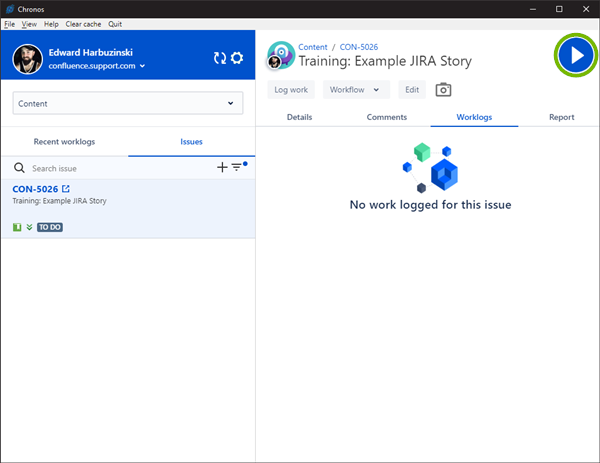600x463 pixels.
Task: Open the View menu
Action: click(x=29, y=24)
